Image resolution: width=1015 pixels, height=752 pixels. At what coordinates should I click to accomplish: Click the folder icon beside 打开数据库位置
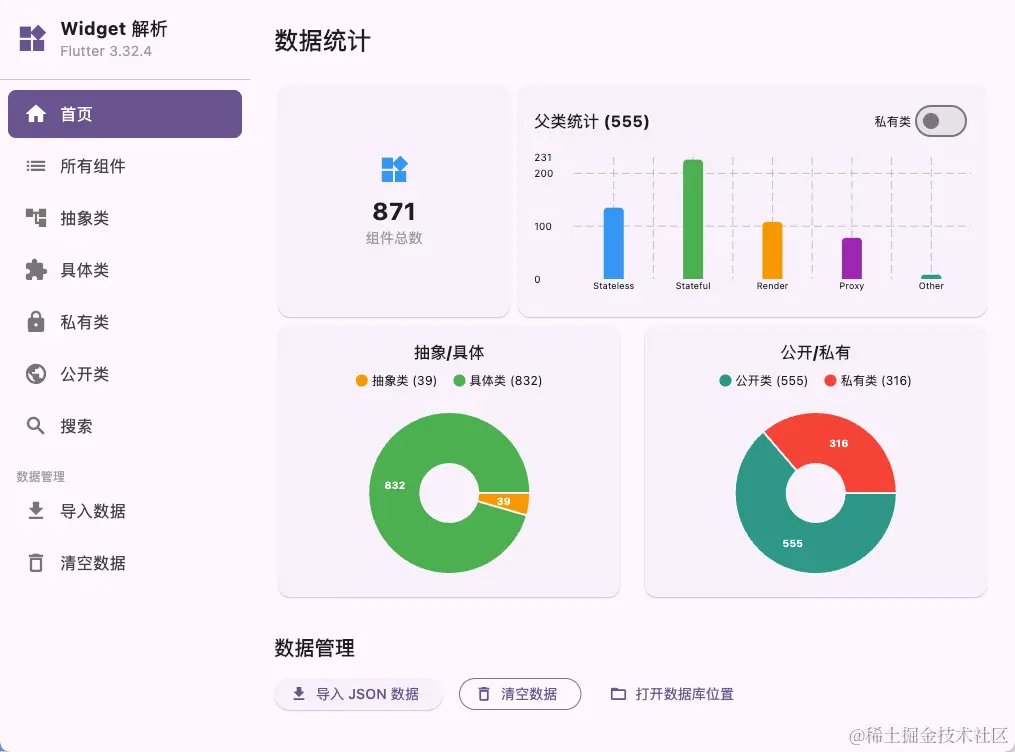tap(618, 694)
